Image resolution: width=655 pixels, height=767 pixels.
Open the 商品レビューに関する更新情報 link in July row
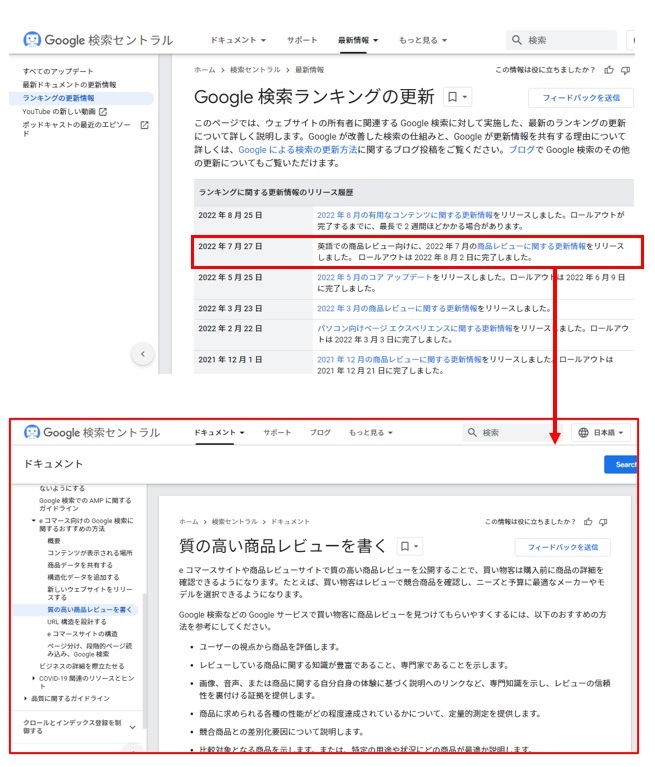[x=531, y=246]
